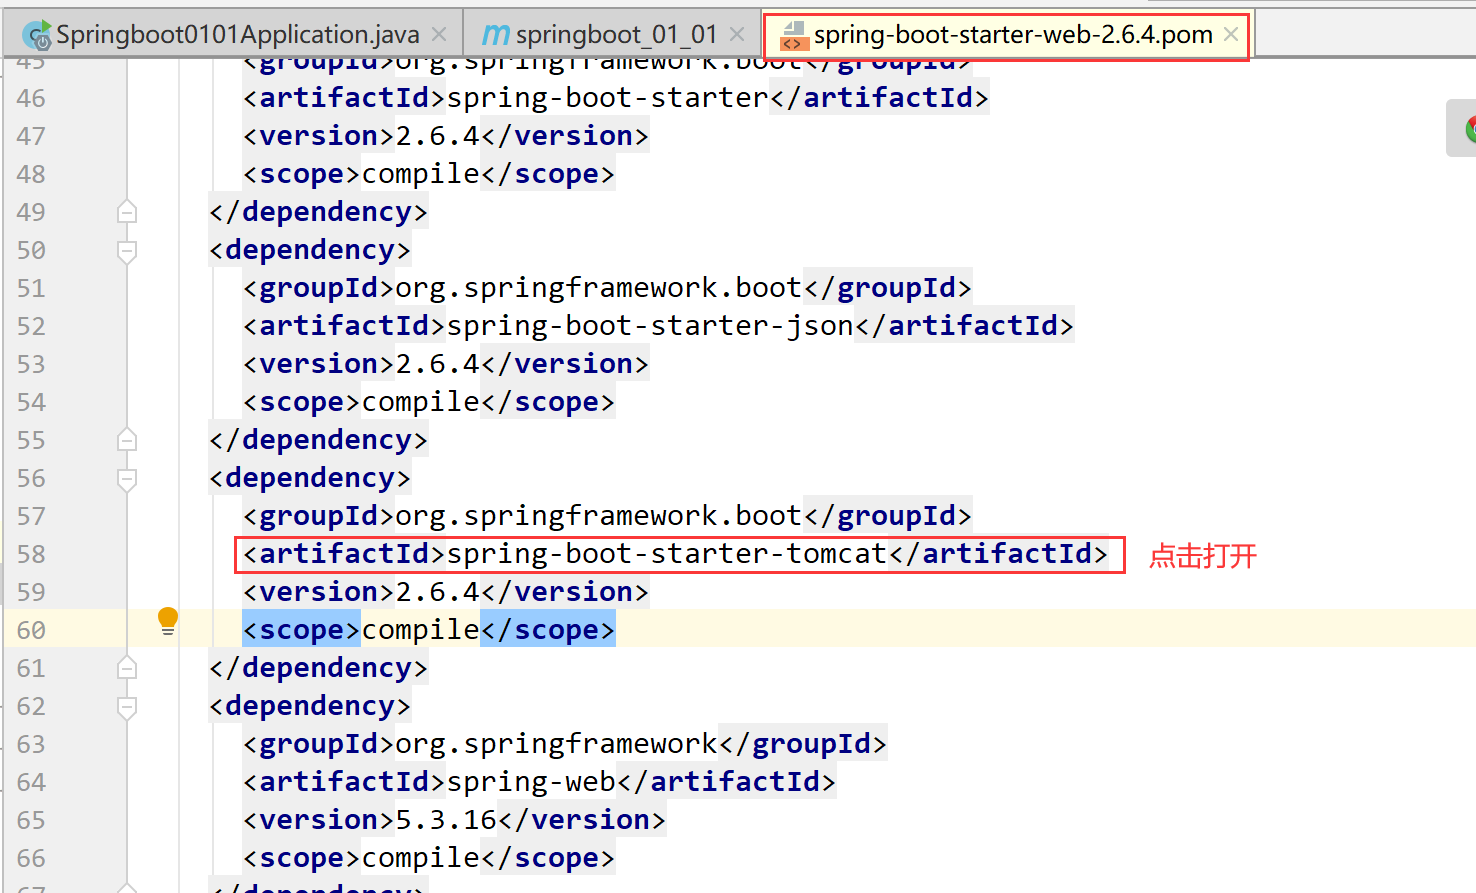The width and height of the screenshot is (1476, 893).
Task: Collapse dependency block starting line 50
Action: [x=127, y=250]
